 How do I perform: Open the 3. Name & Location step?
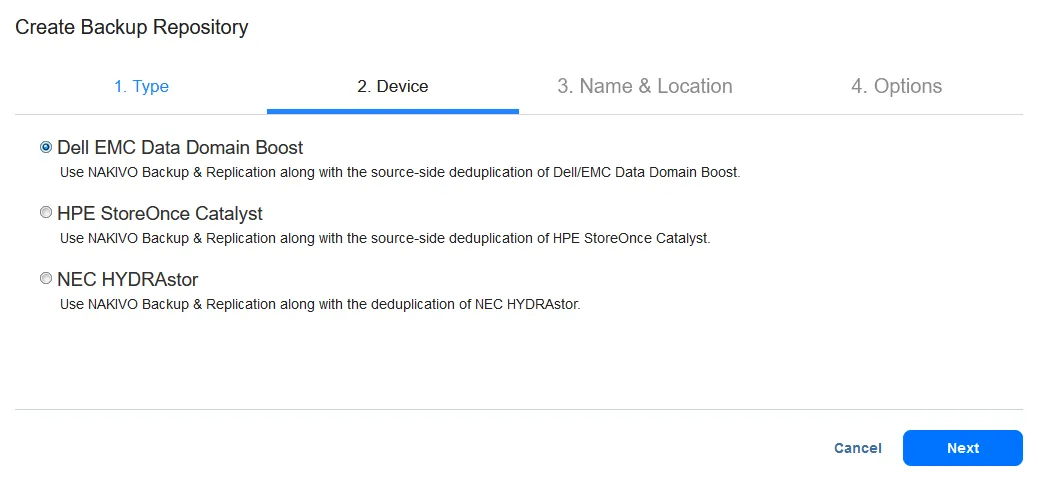[644, 86]
